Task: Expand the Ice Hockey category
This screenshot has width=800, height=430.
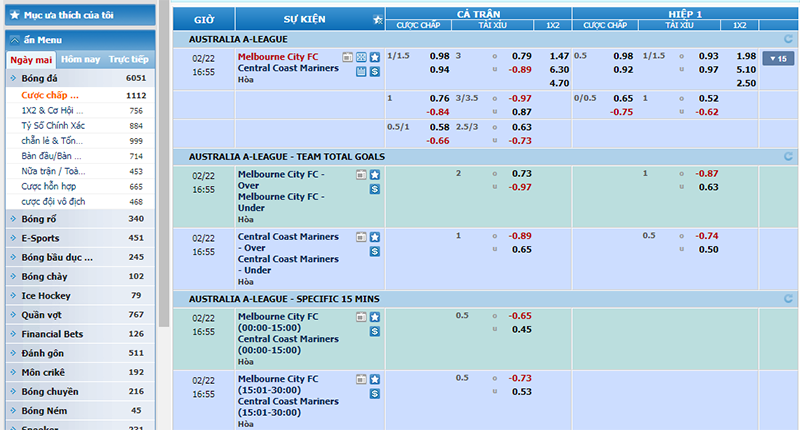Action: [x=80, y=296]
